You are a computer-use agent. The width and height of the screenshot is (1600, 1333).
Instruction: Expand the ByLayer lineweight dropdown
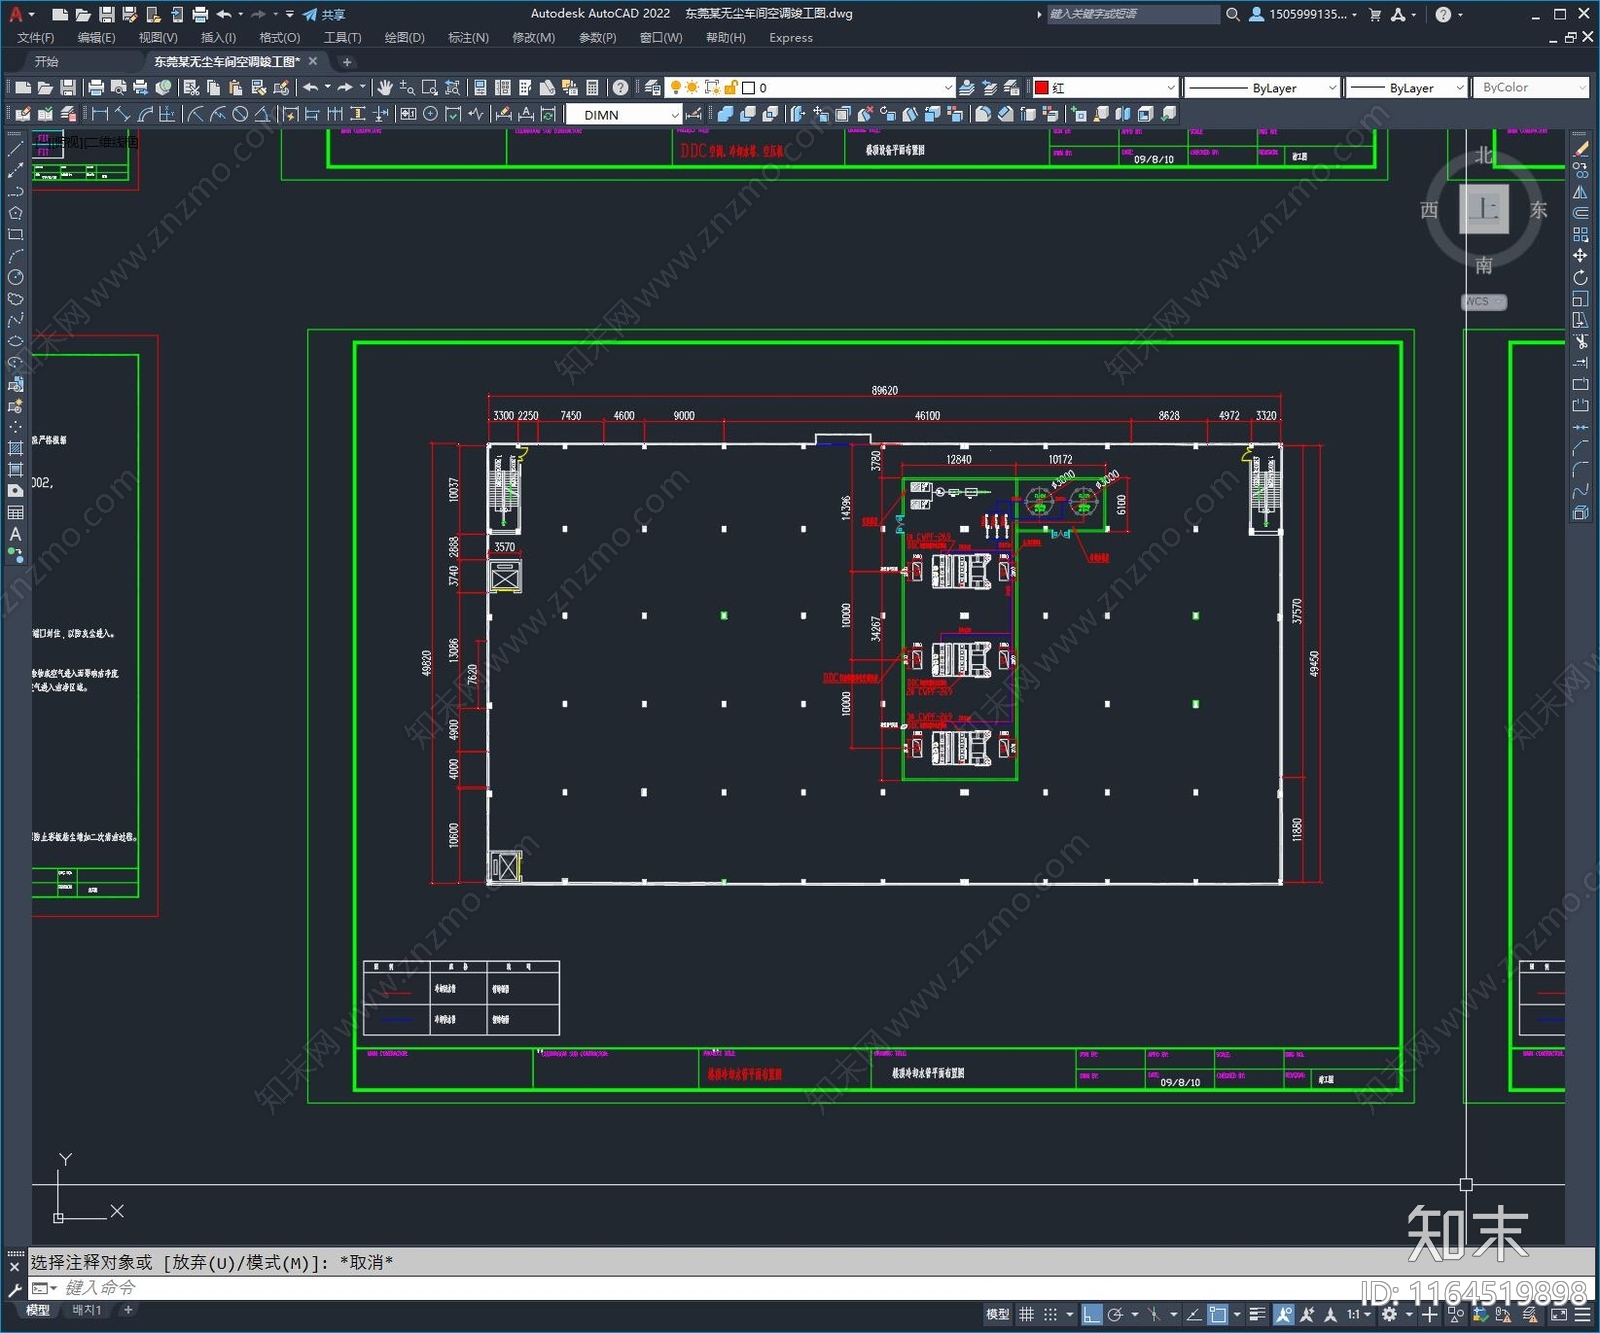(1406, 88)
